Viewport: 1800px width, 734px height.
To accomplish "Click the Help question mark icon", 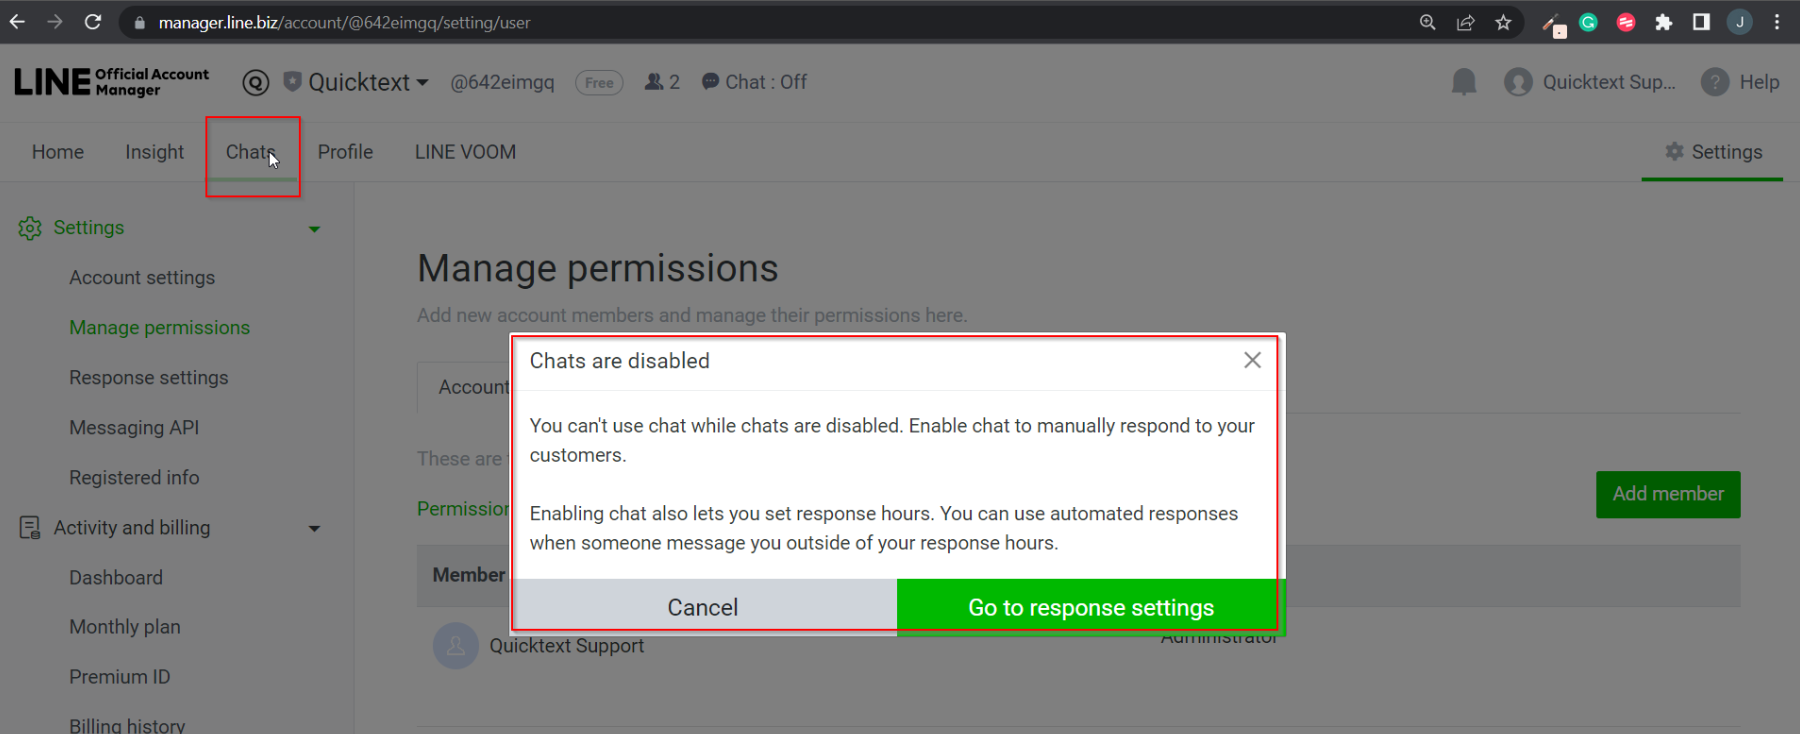I will pos(1715,82).
